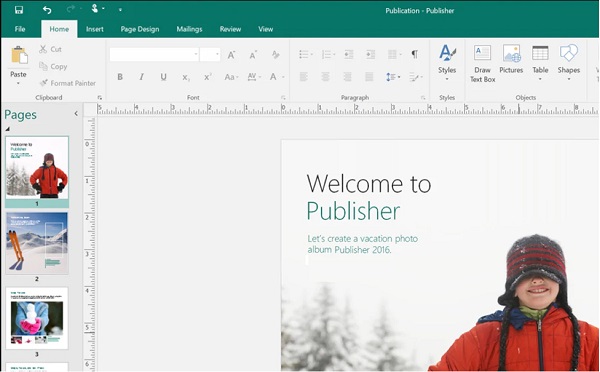Align text right
Image resolution: width=600 pixels, height=372 pixels.
(x=347, y=77)
